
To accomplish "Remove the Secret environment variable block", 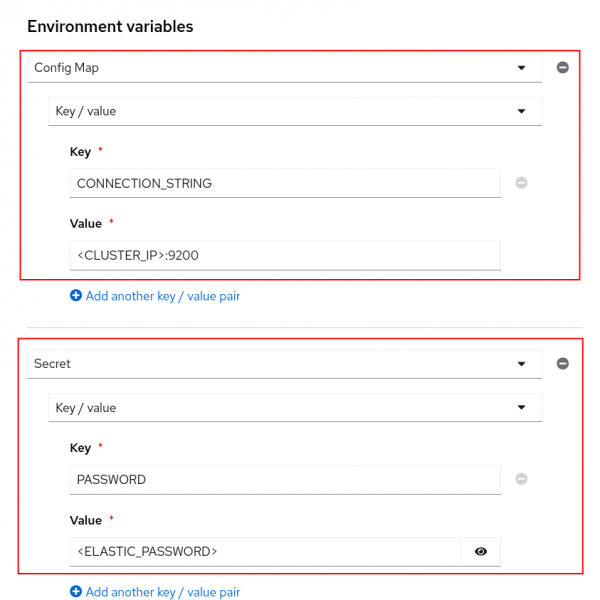I will click(562, 364).
